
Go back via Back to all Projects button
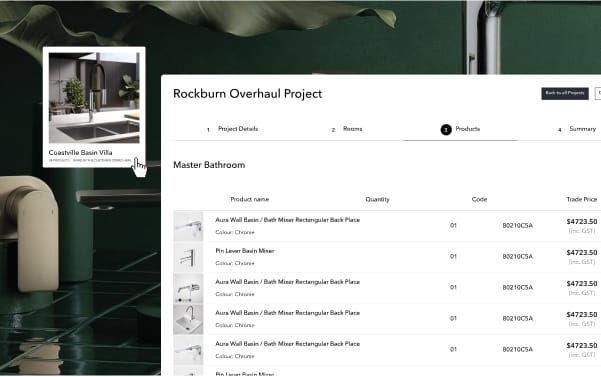565,93
